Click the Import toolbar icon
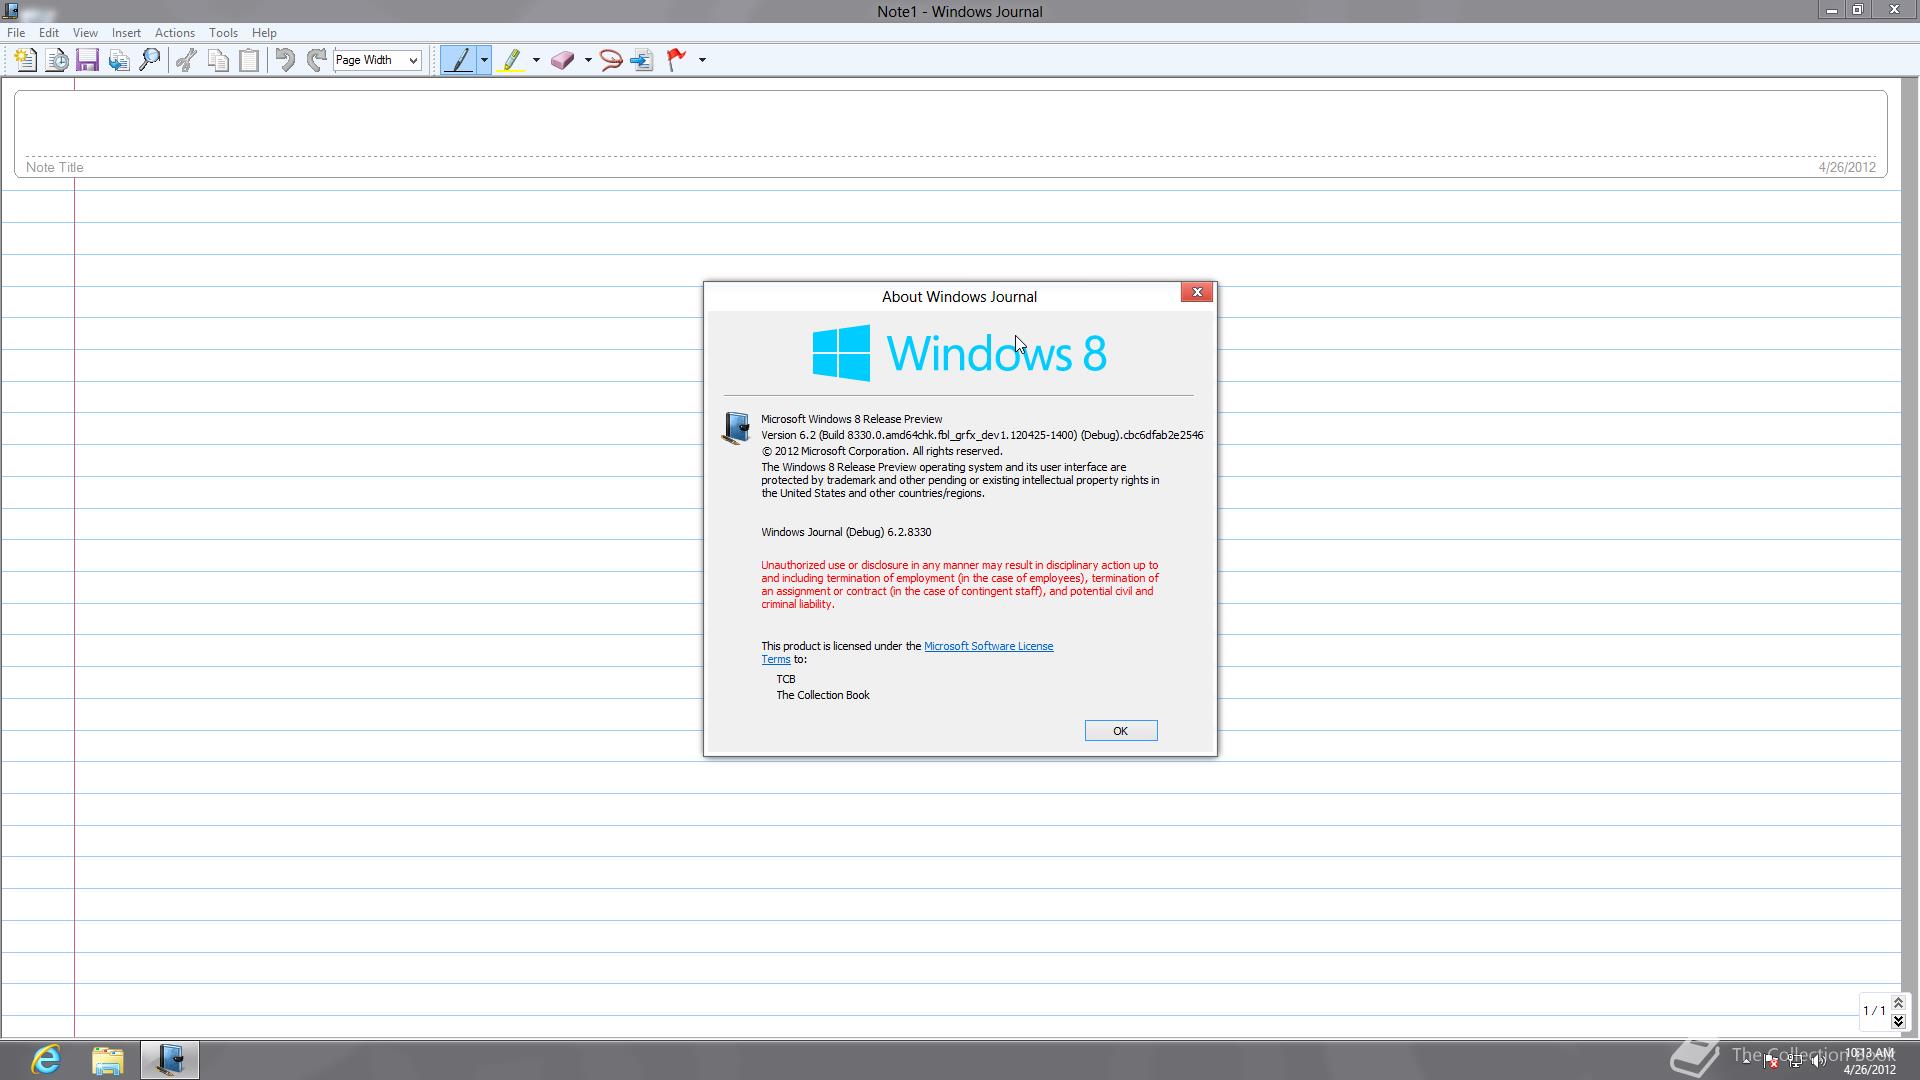Screen dimensions: 1920x1080 pyautogui.click(x=119, y=60)
